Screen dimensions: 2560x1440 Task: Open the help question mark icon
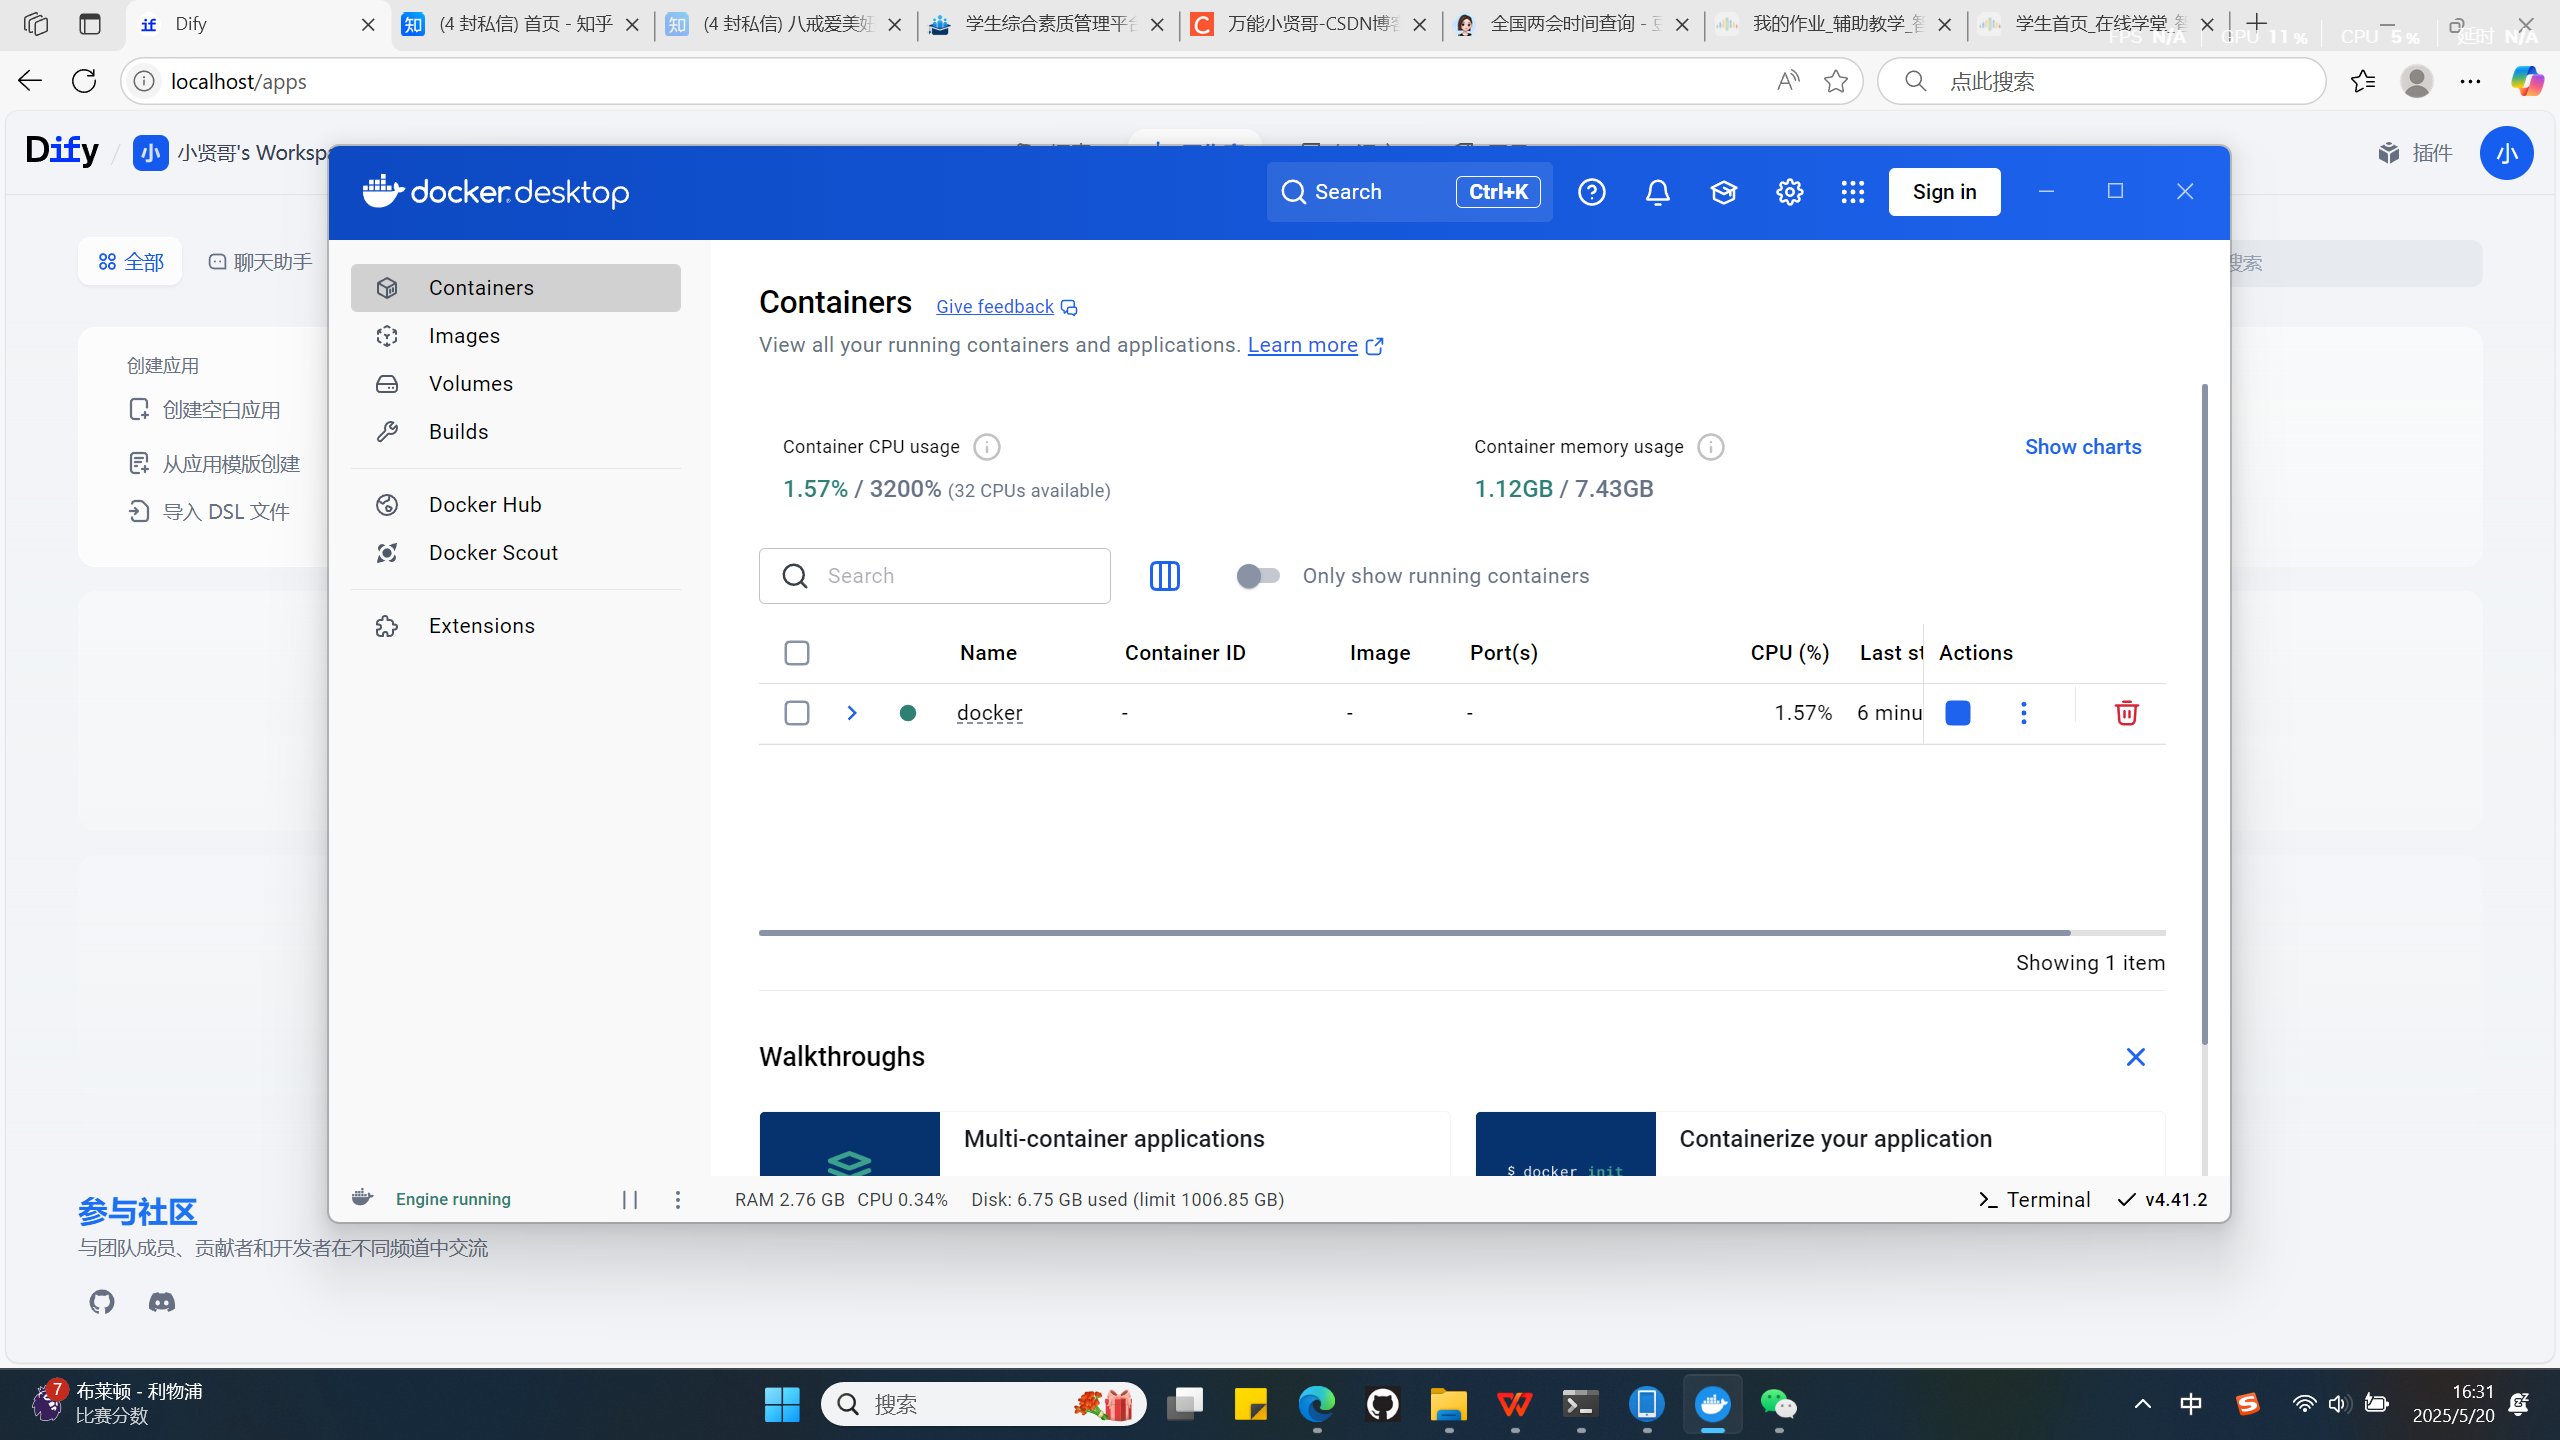click(x=1591, y=192)
